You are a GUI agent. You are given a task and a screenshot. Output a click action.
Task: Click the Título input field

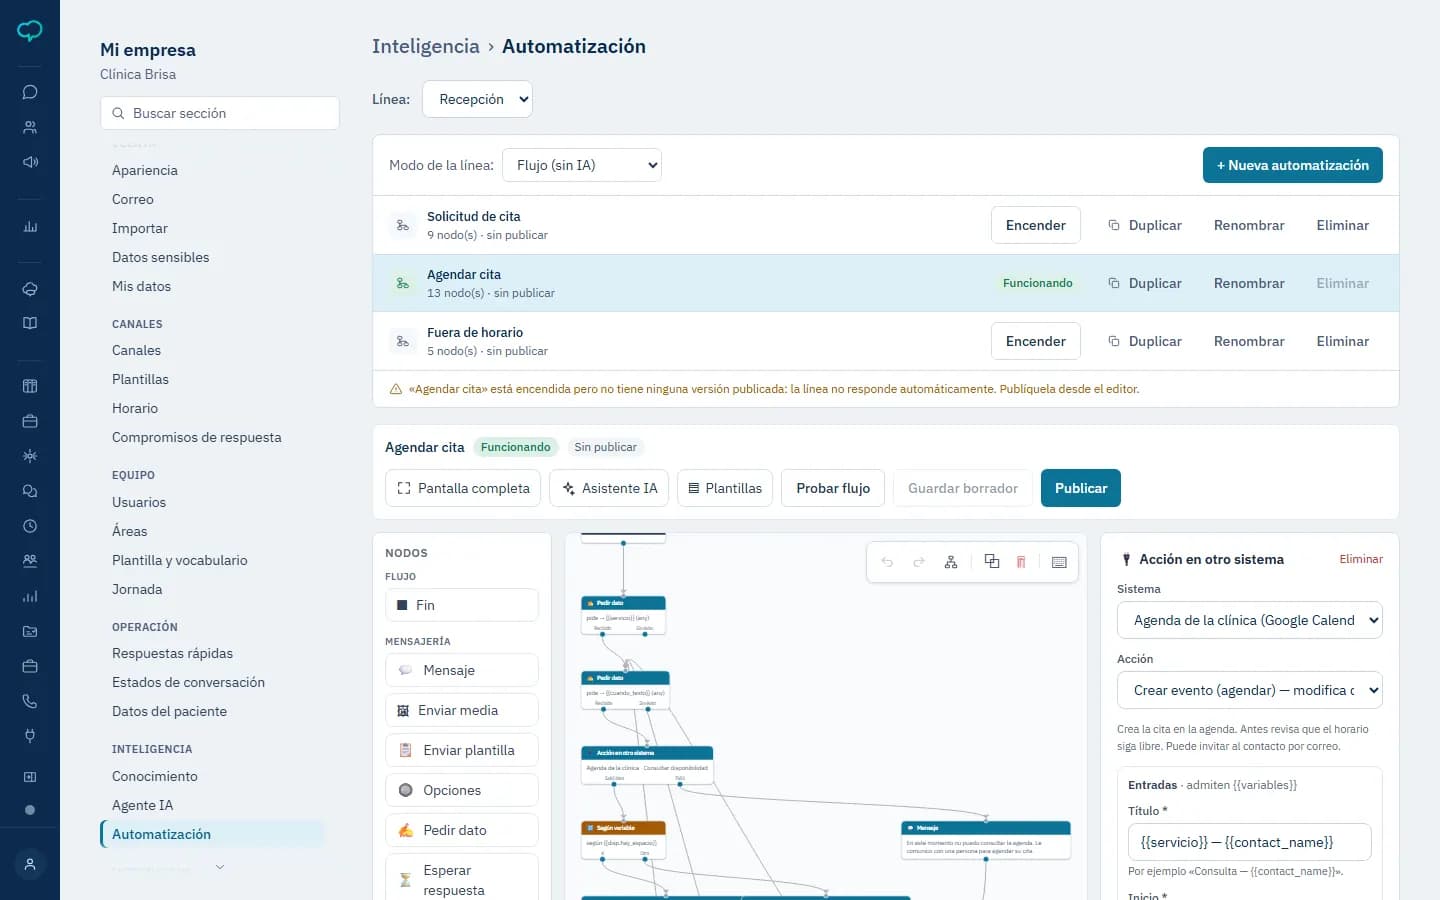point(1250,842)
